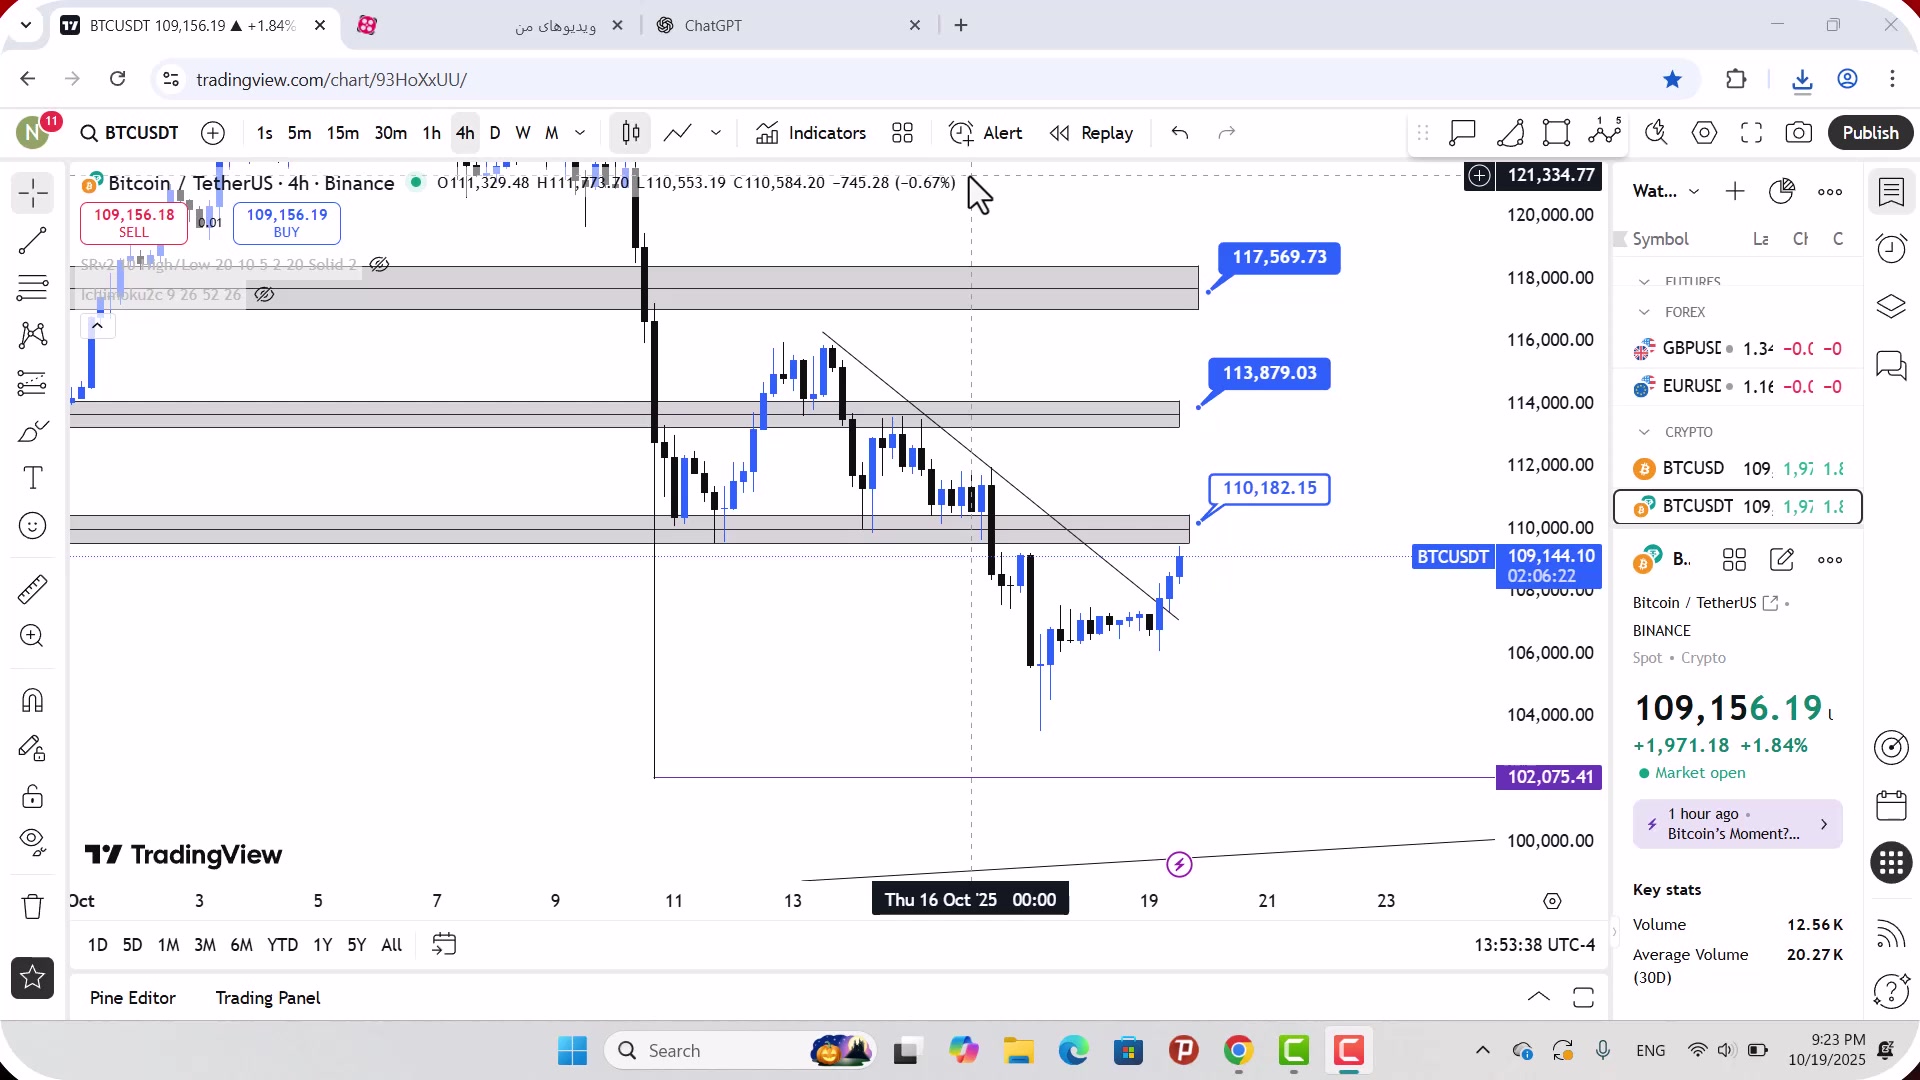
Task: Select the 1h timeframe
Action: click(431, 133)
